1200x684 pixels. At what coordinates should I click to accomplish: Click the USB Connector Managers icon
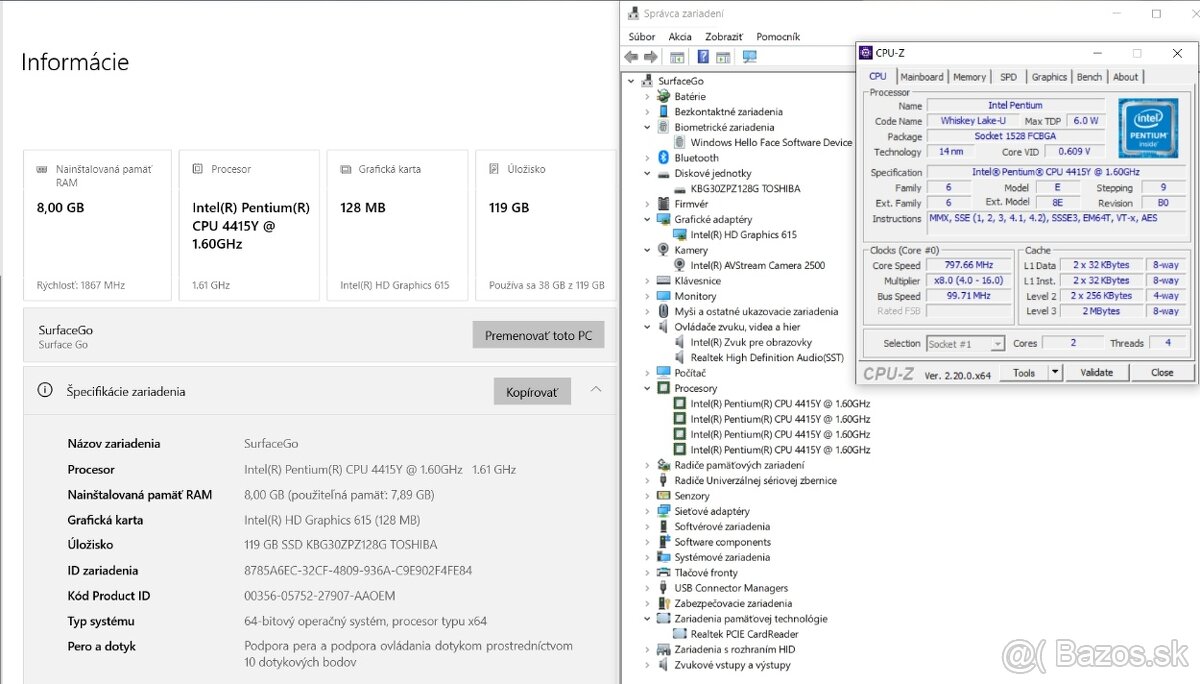click(664, 588)
